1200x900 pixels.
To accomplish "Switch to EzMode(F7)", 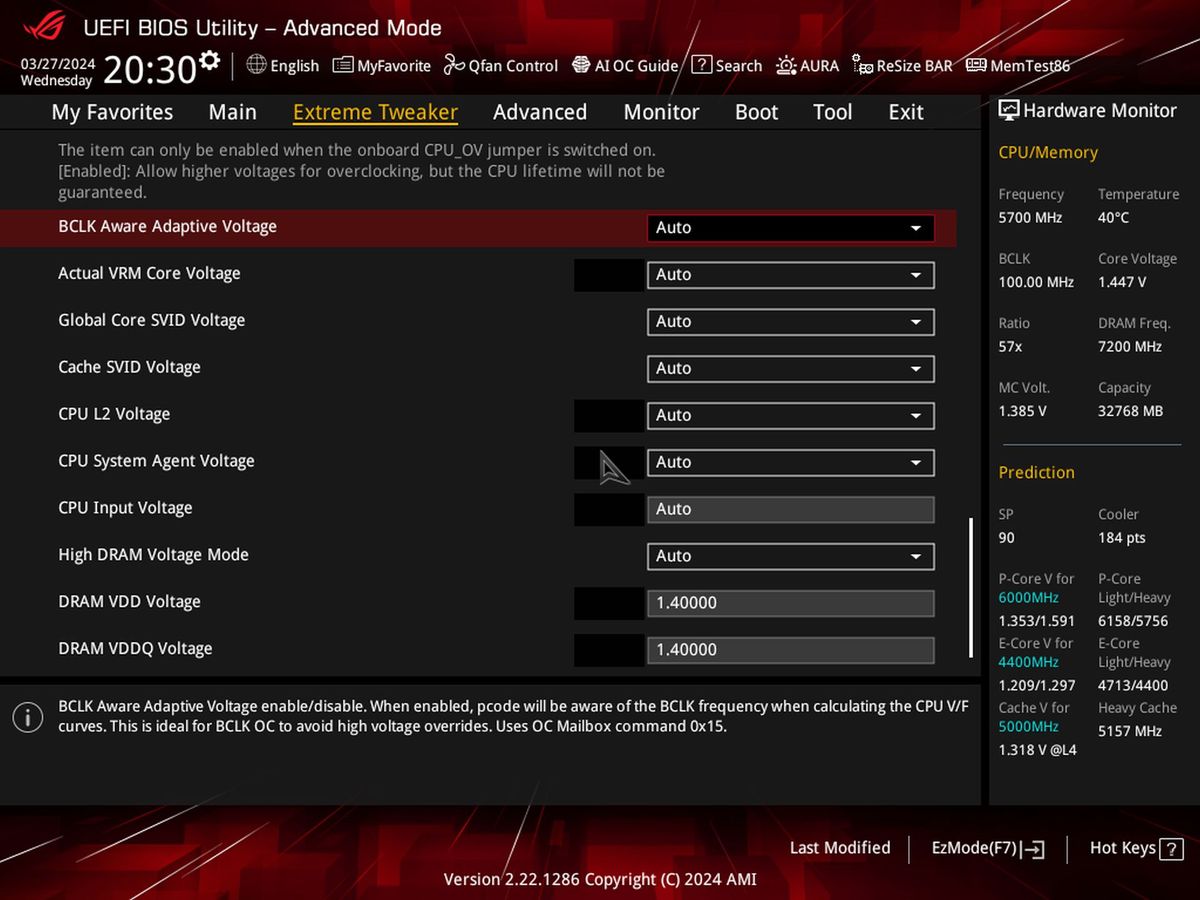I will (x=987, y=848).
